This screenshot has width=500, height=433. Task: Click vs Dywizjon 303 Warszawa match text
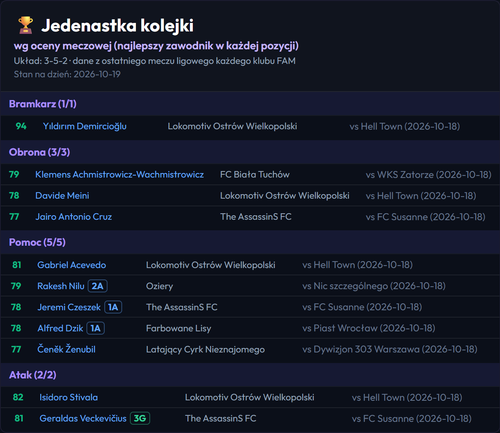pos(390,349)
